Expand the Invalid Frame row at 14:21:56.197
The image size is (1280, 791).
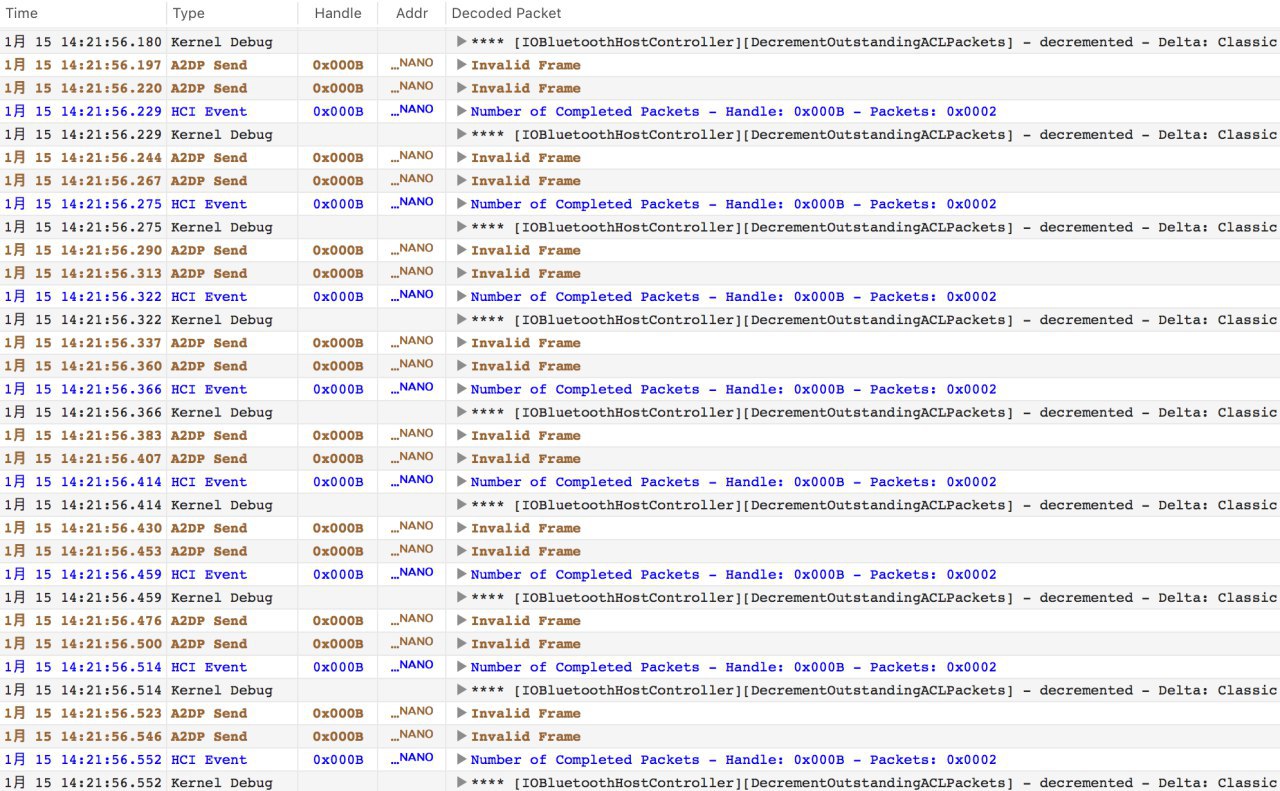point(461,65)
